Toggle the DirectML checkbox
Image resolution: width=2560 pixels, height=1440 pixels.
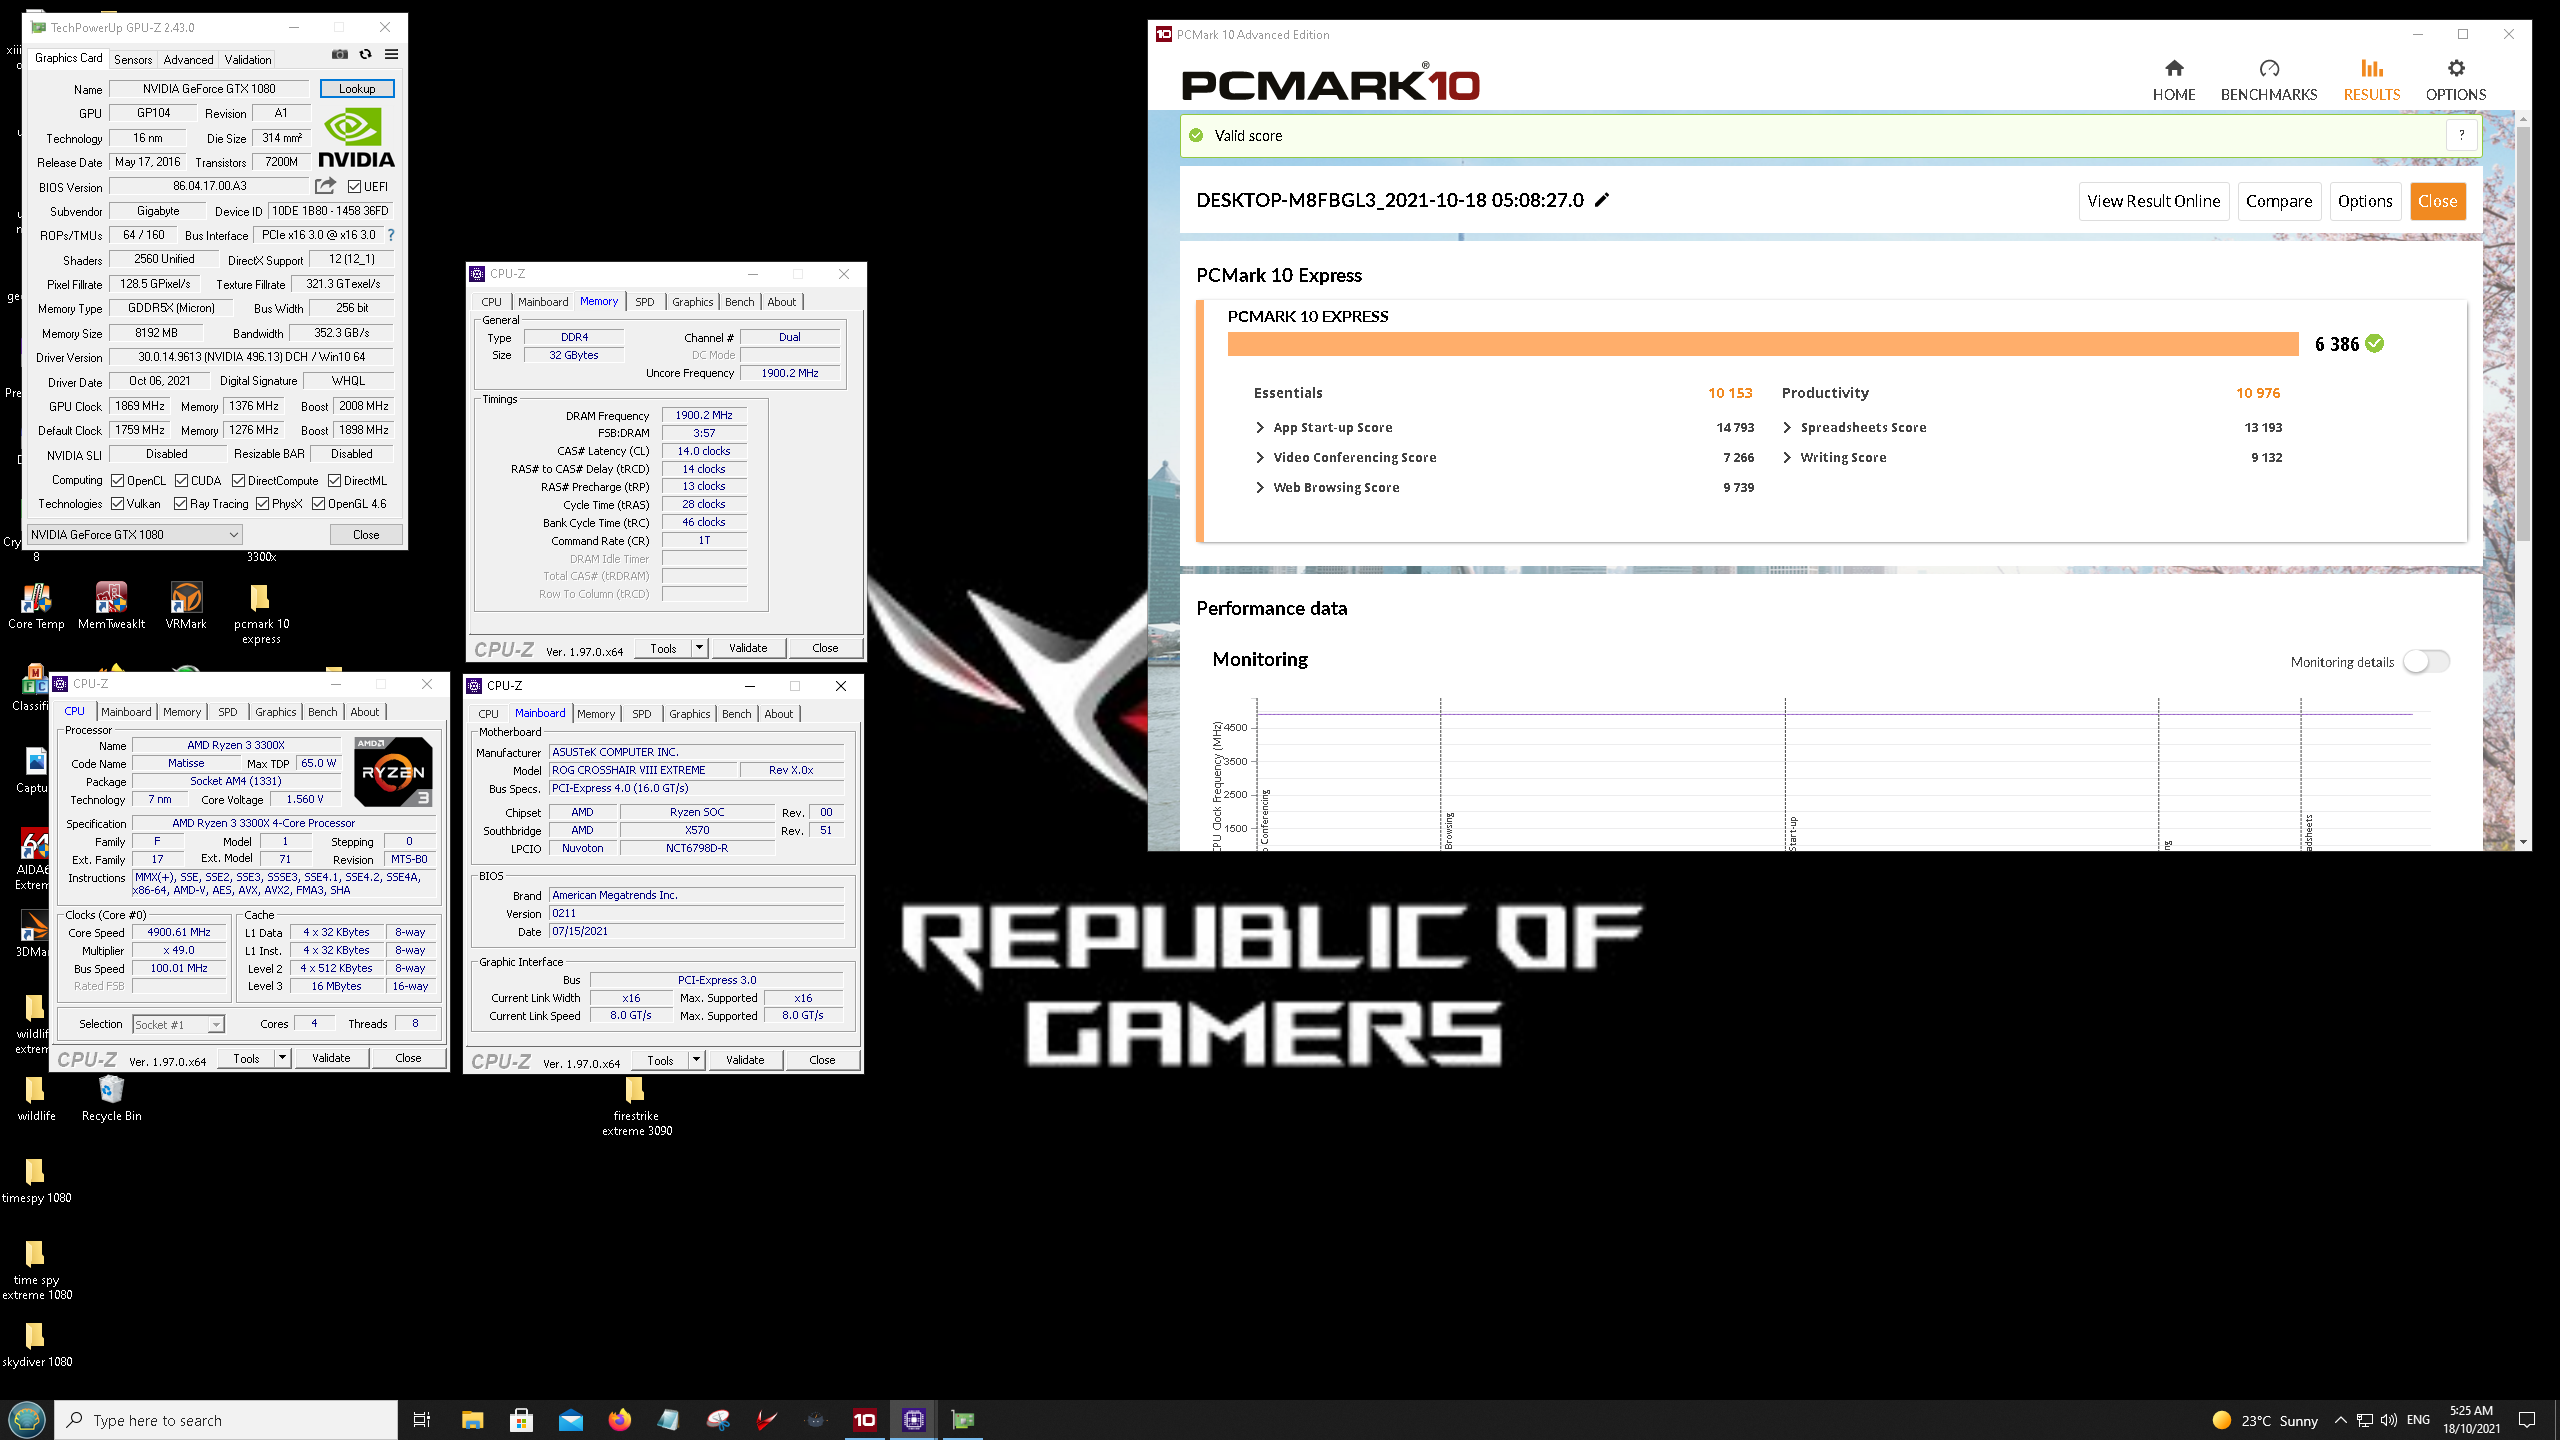click(335, 481)
